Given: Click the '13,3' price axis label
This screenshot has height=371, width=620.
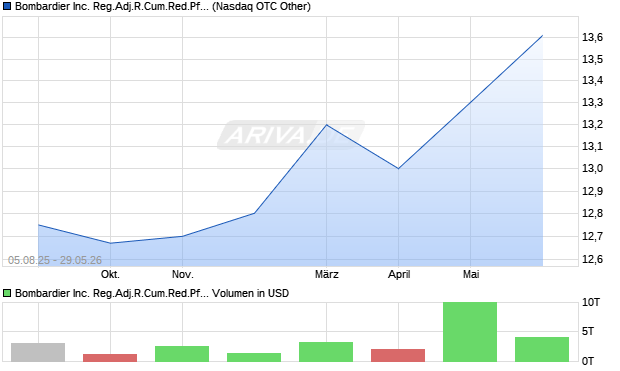Looking at the screenshot, I should [592, 102].
